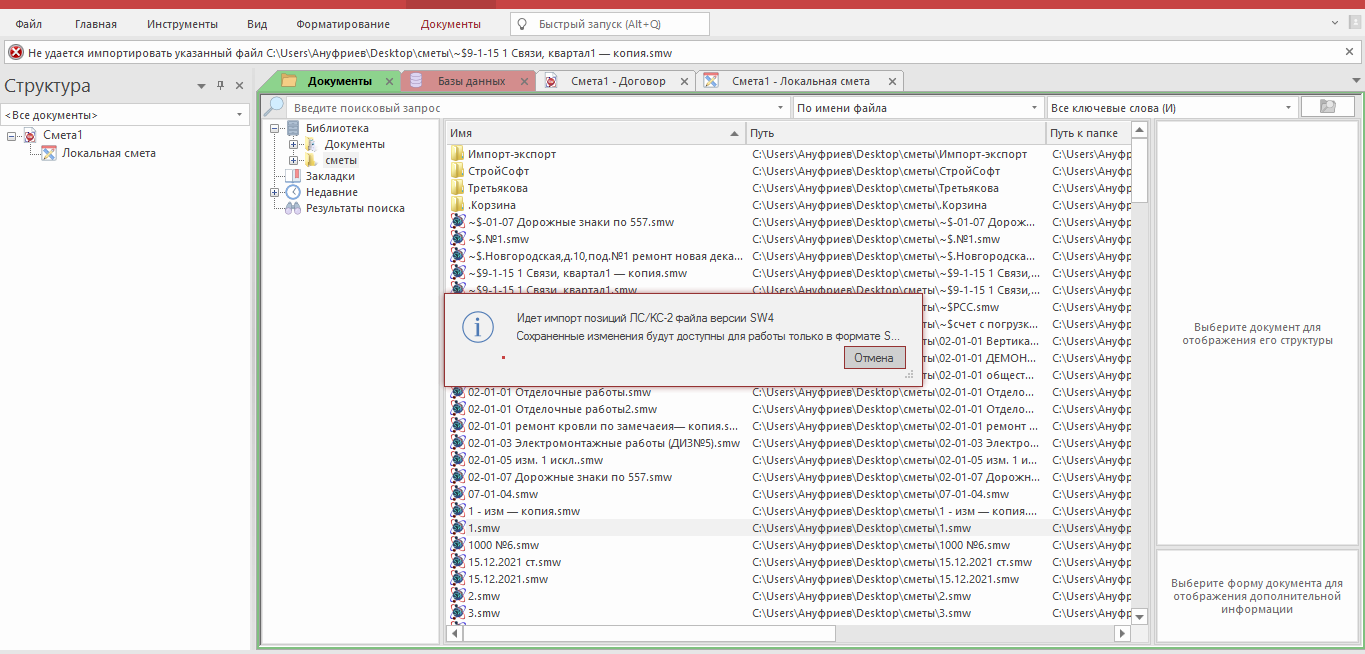1365x654 pixels.
Task: Open the user account icon in ribbon corner
Action: point(1355,23)
